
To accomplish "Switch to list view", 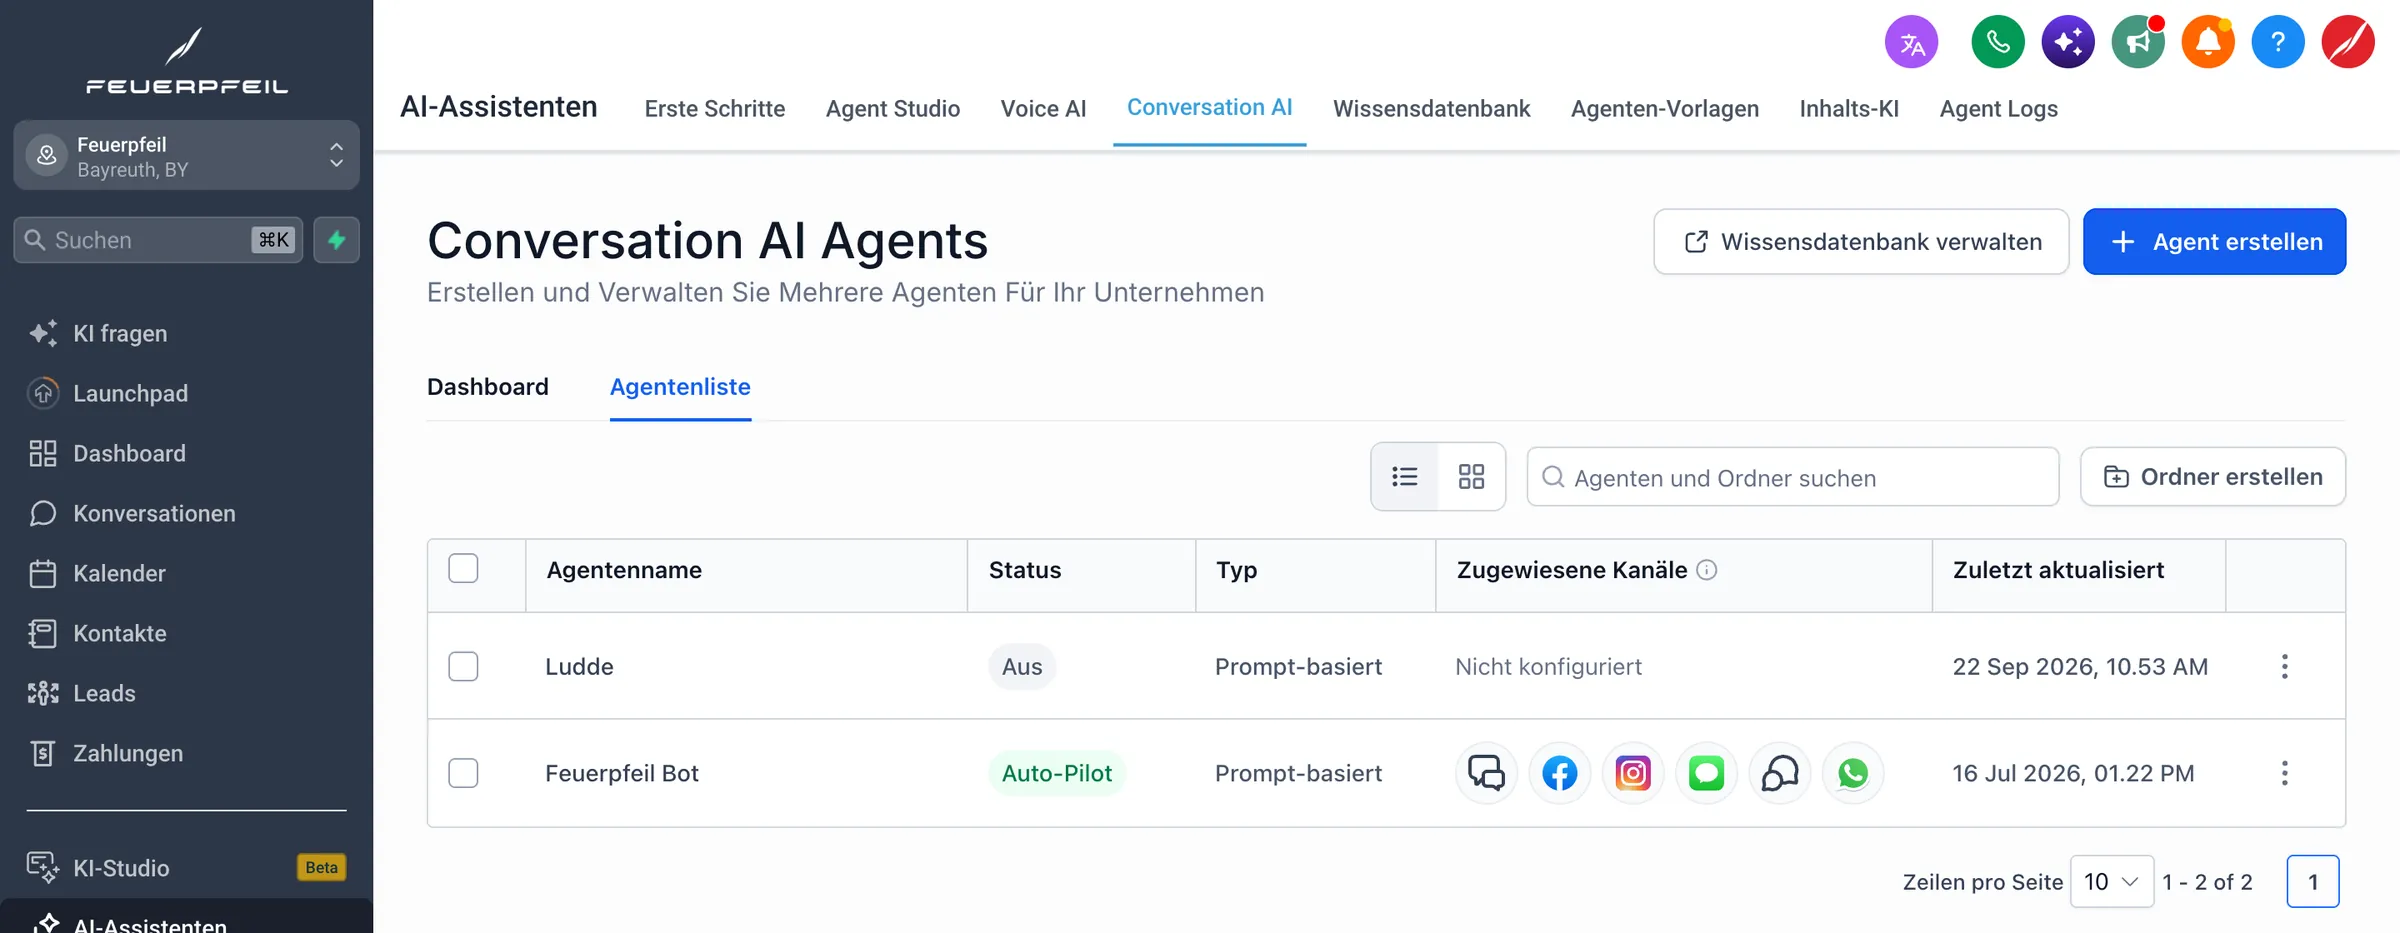I will 1405,477.
